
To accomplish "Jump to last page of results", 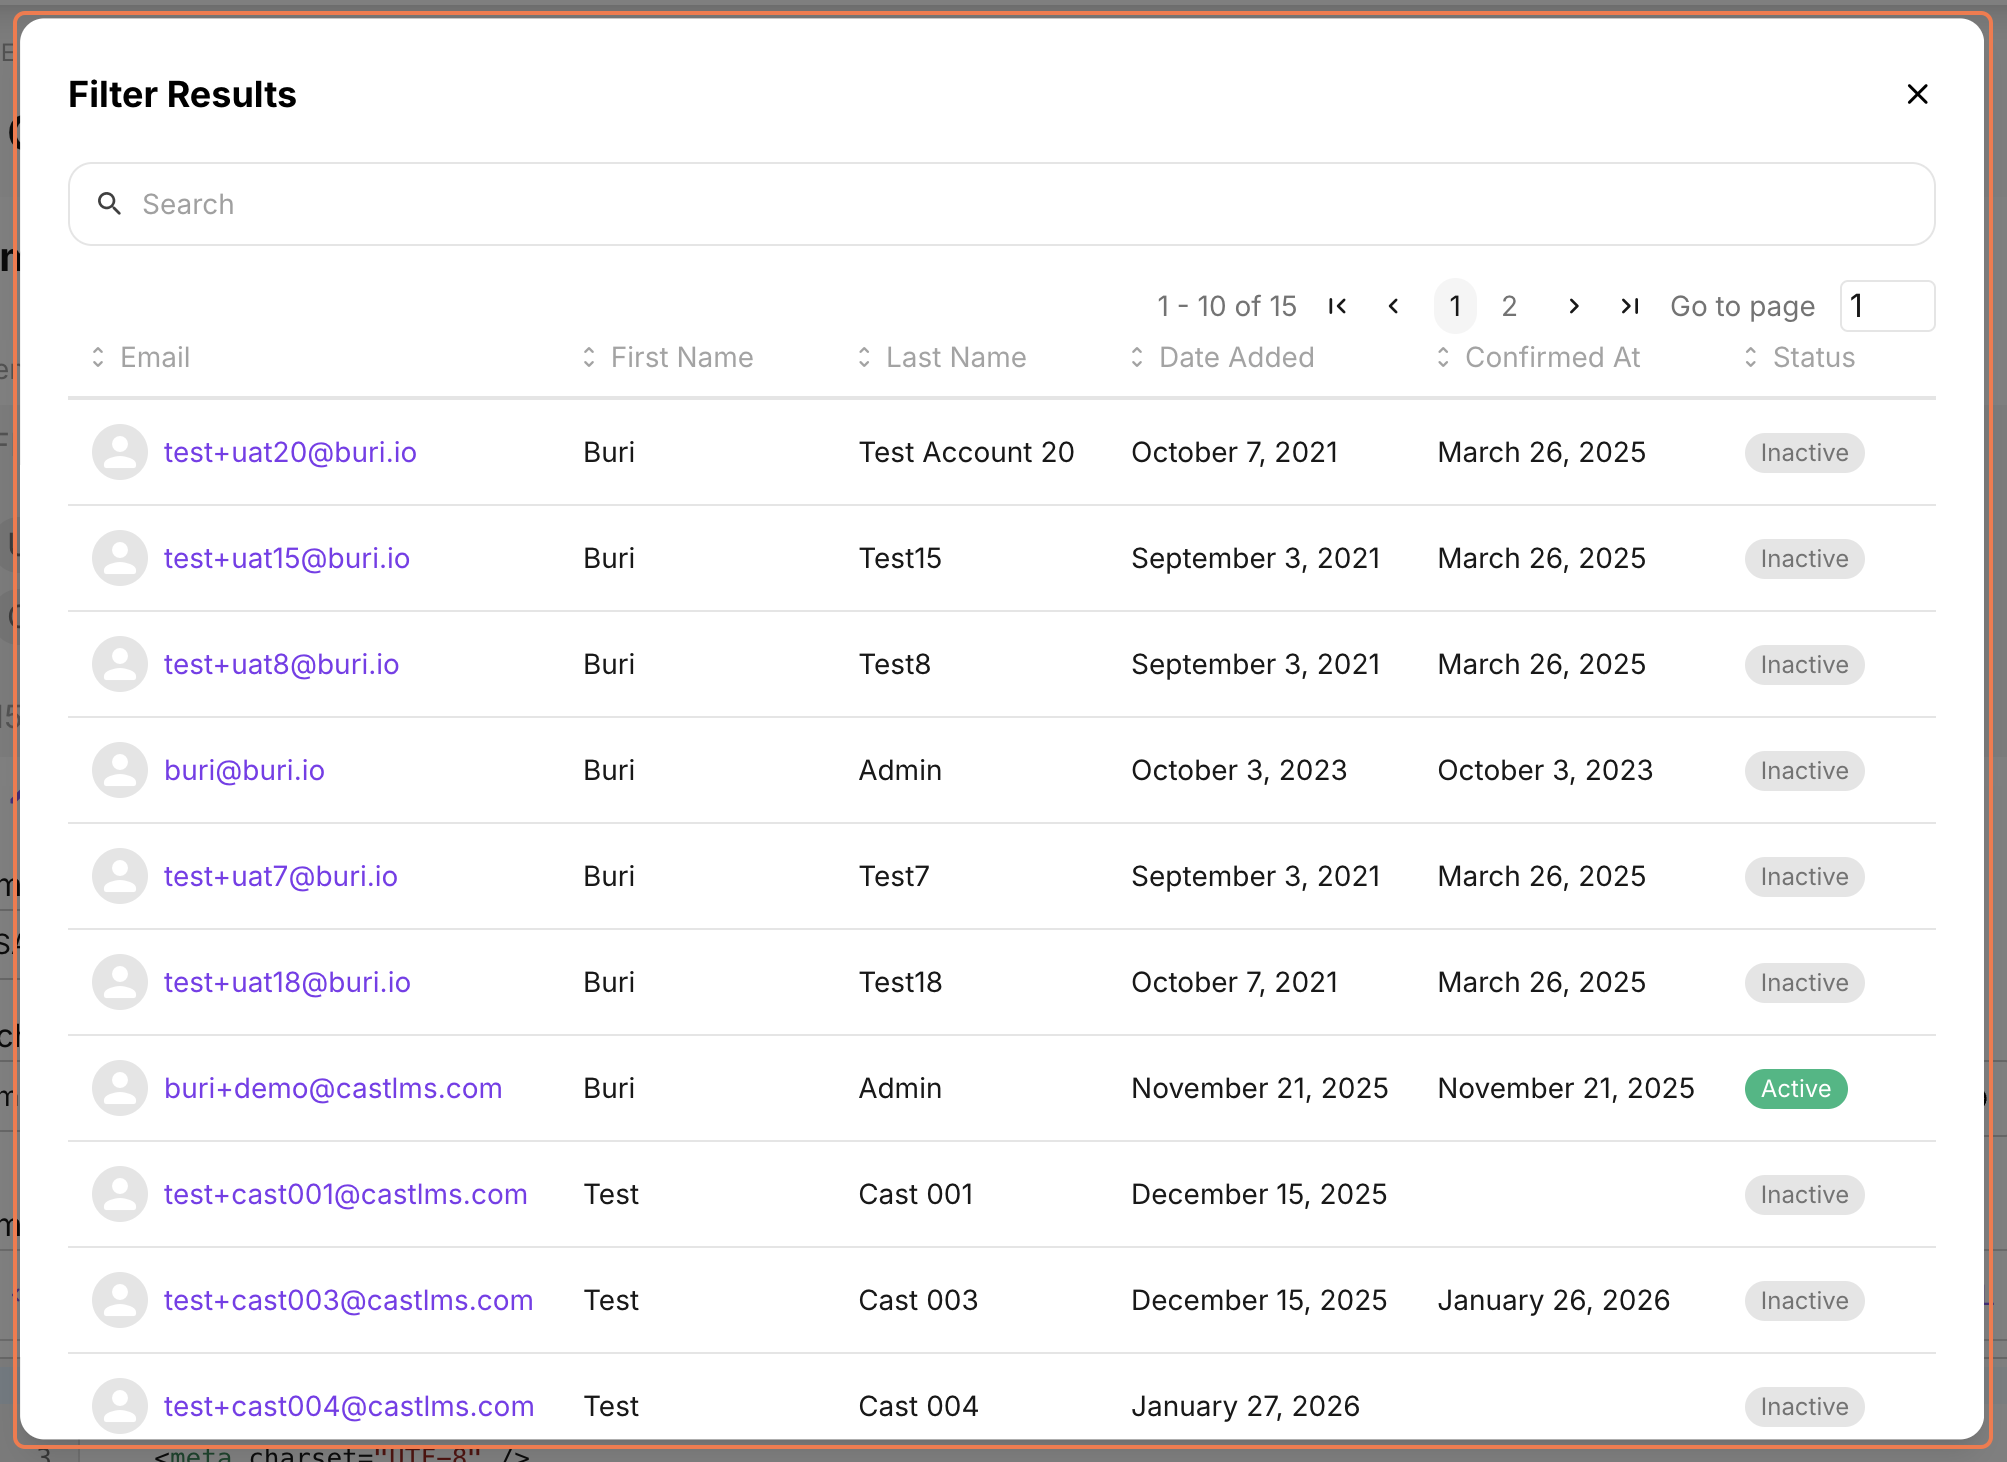I will (x=1630, y=306).
